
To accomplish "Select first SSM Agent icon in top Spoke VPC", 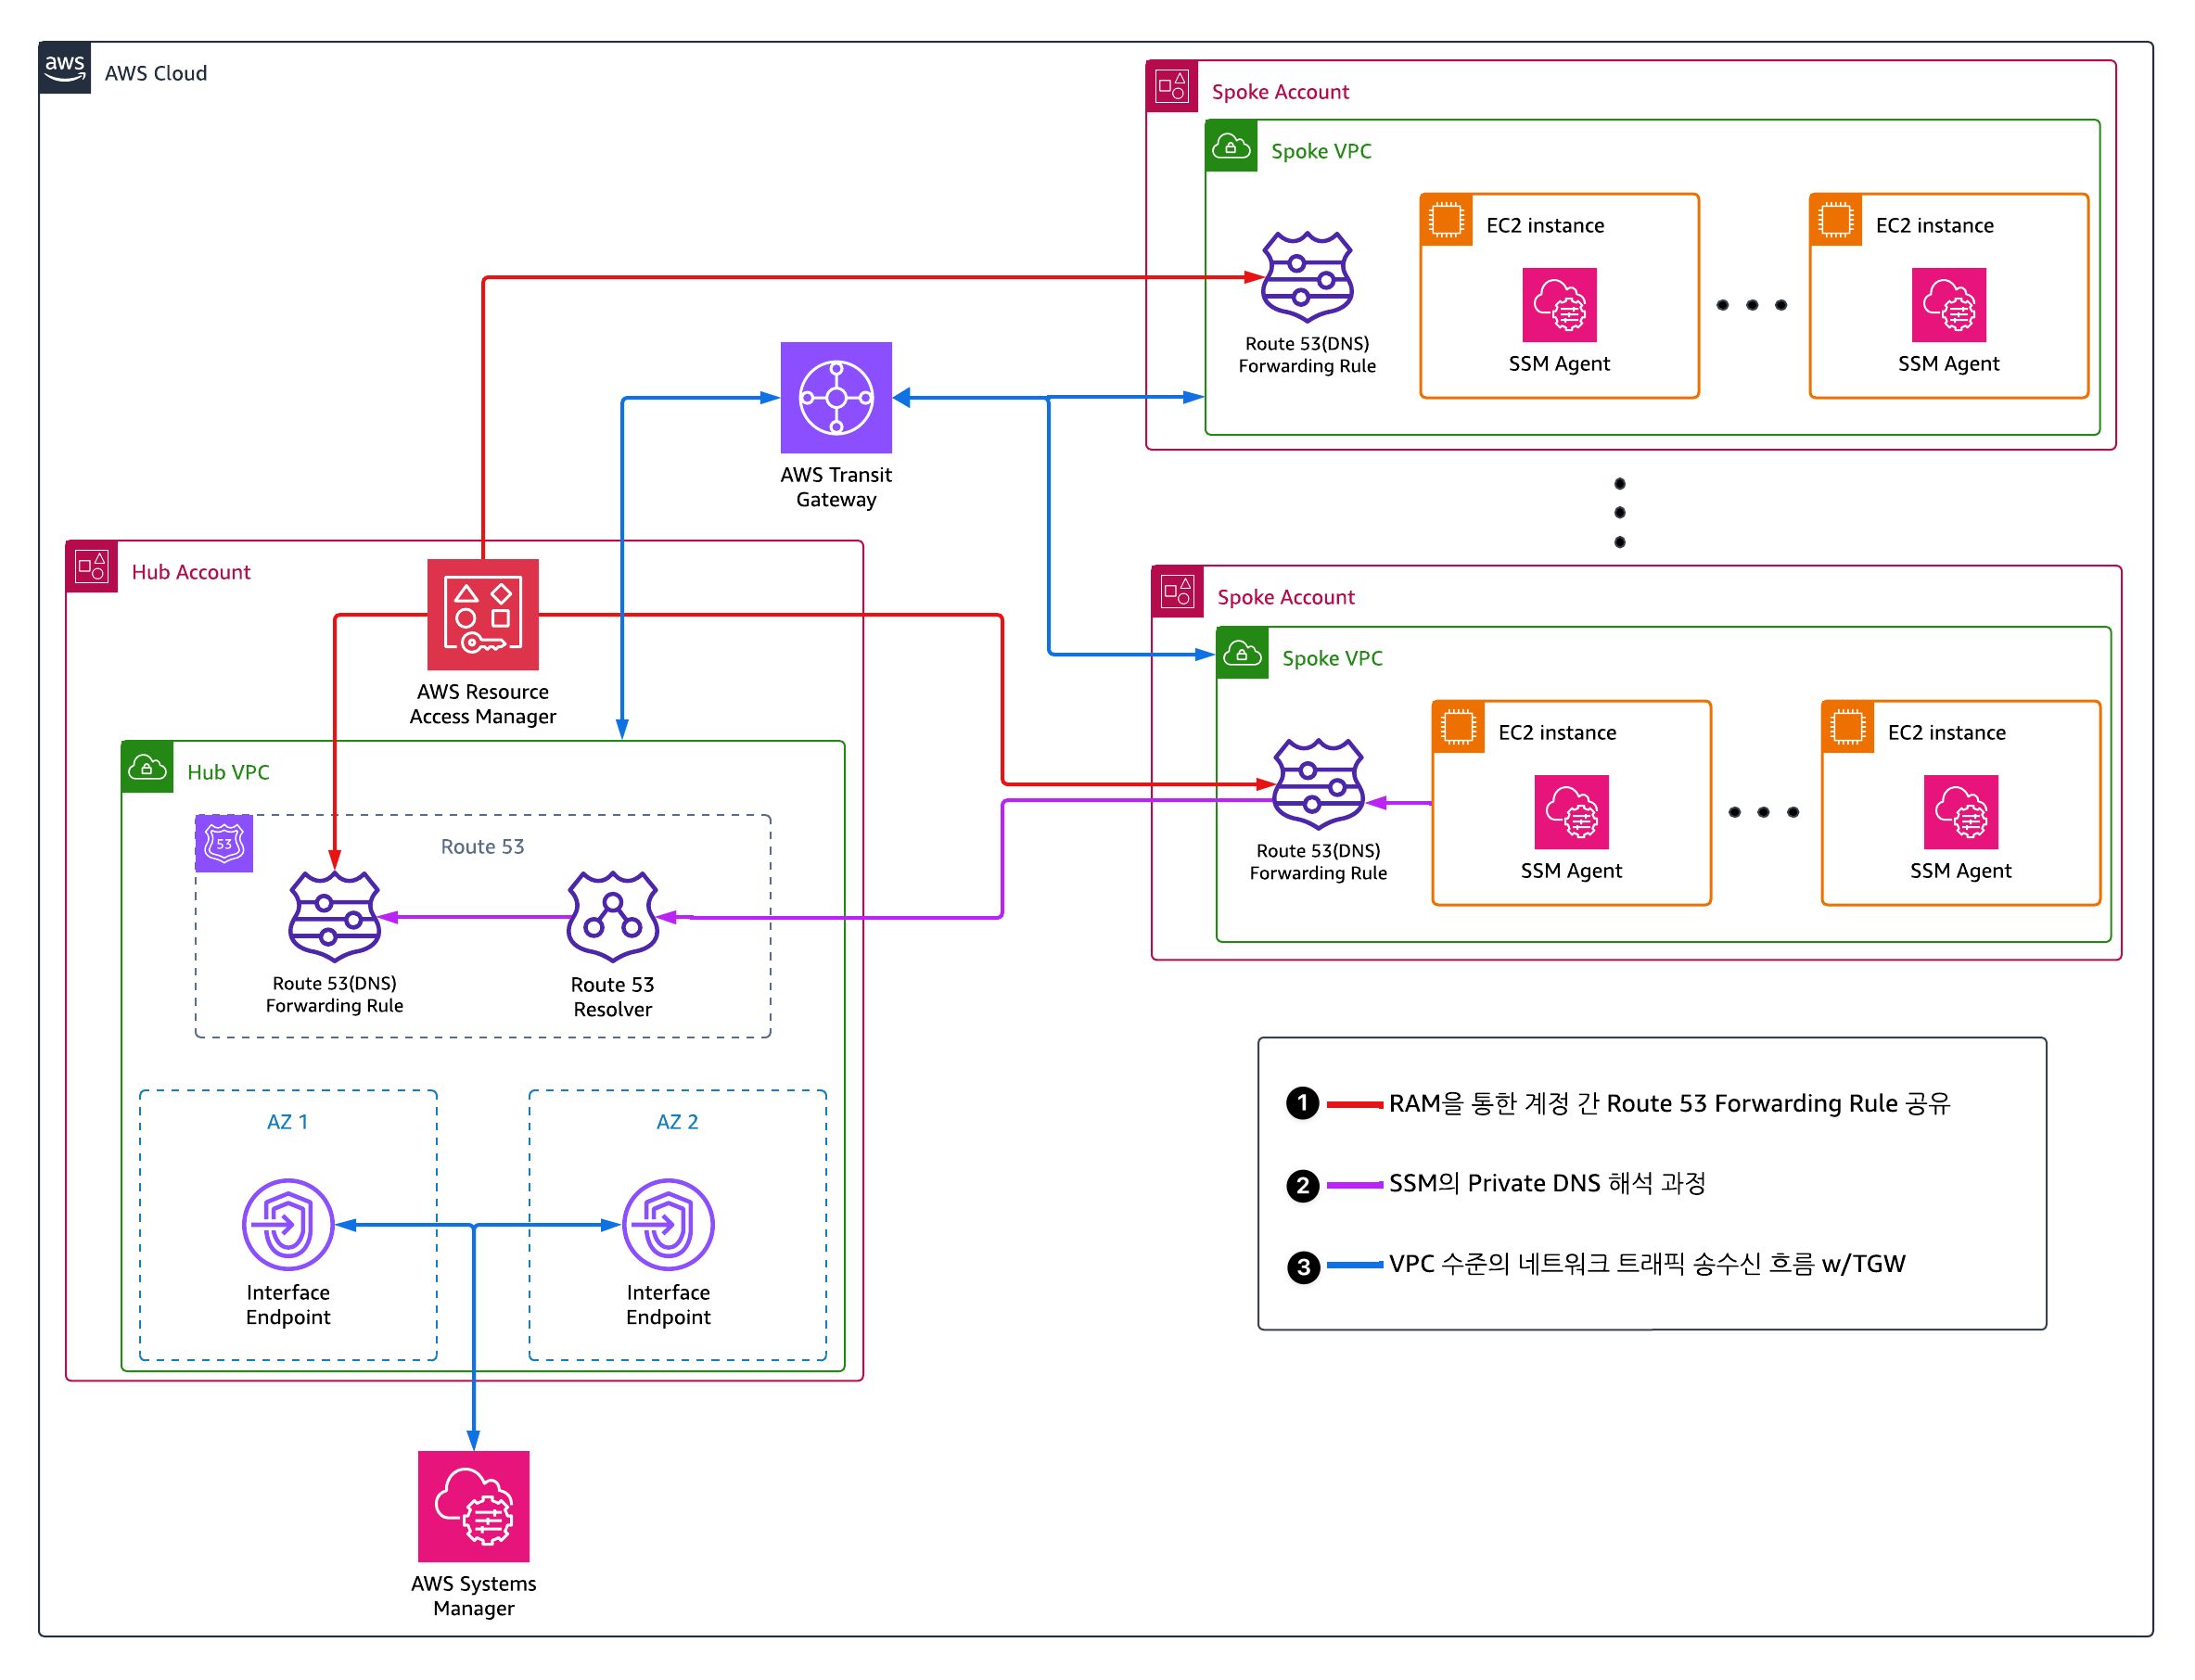I will [x=1560, y=305].
